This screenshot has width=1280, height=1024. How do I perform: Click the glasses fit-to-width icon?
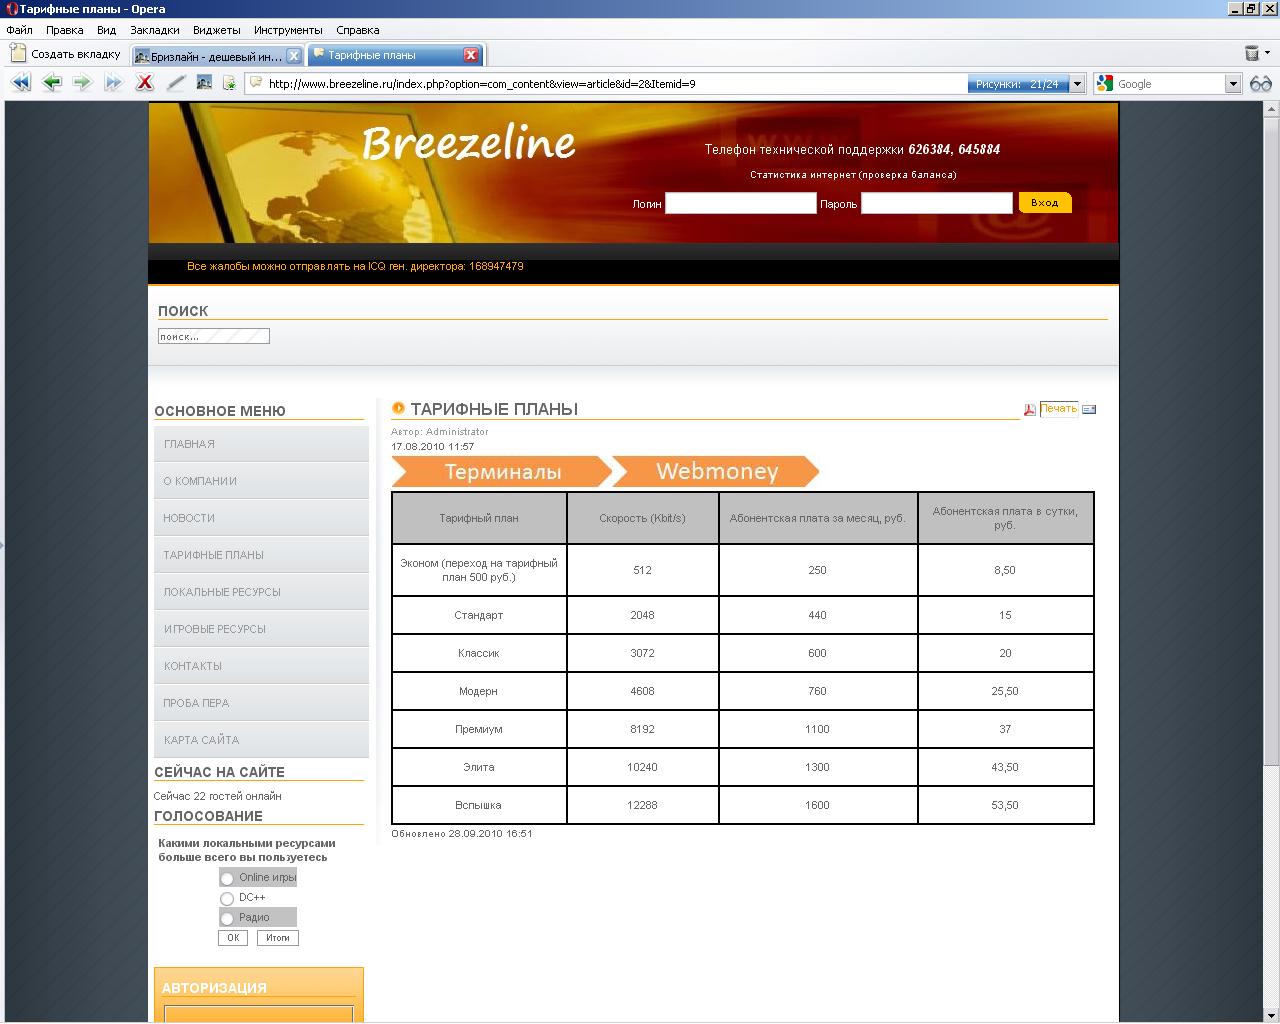tap(1261, 84)
